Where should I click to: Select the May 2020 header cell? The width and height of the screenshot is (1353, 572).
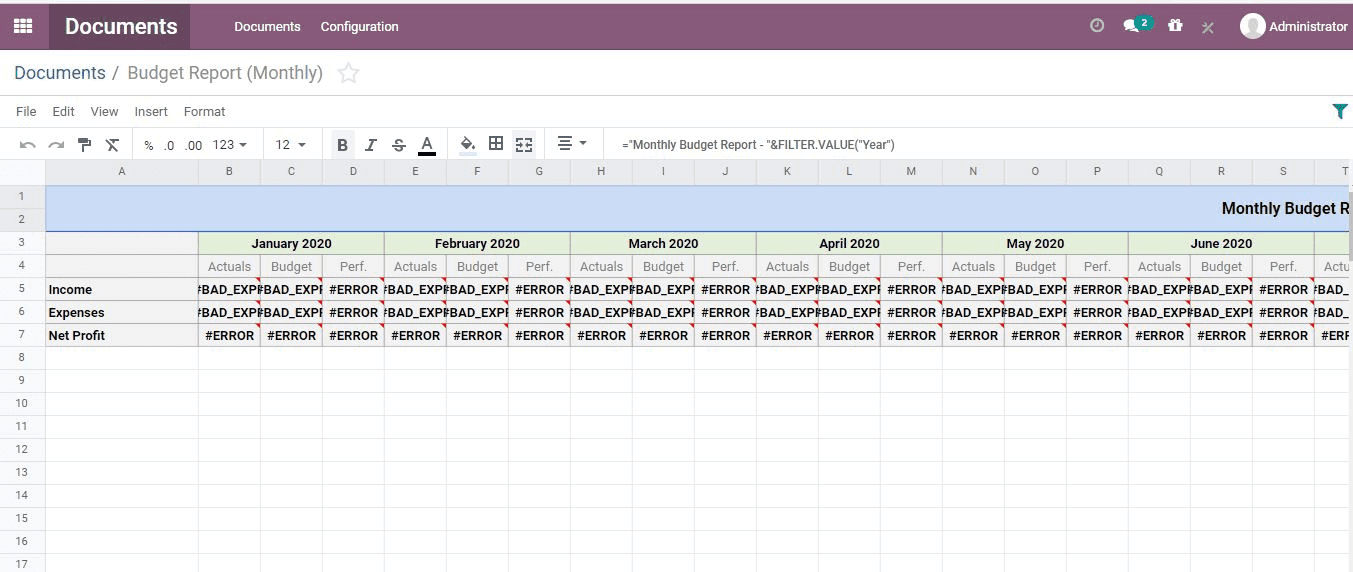coord(1035,243)
